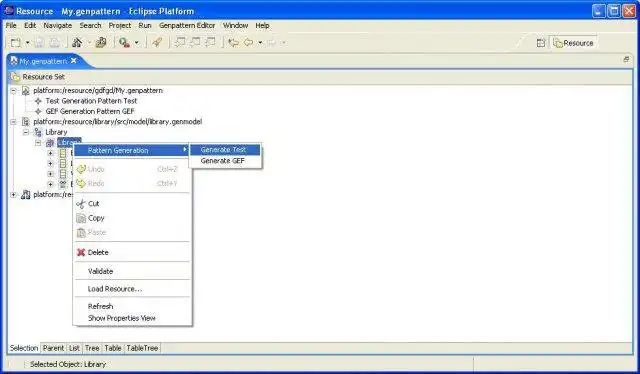Open the Navigate menu
Screen dimensions: 640x374
pyautogui.click(x=58, y=25)
